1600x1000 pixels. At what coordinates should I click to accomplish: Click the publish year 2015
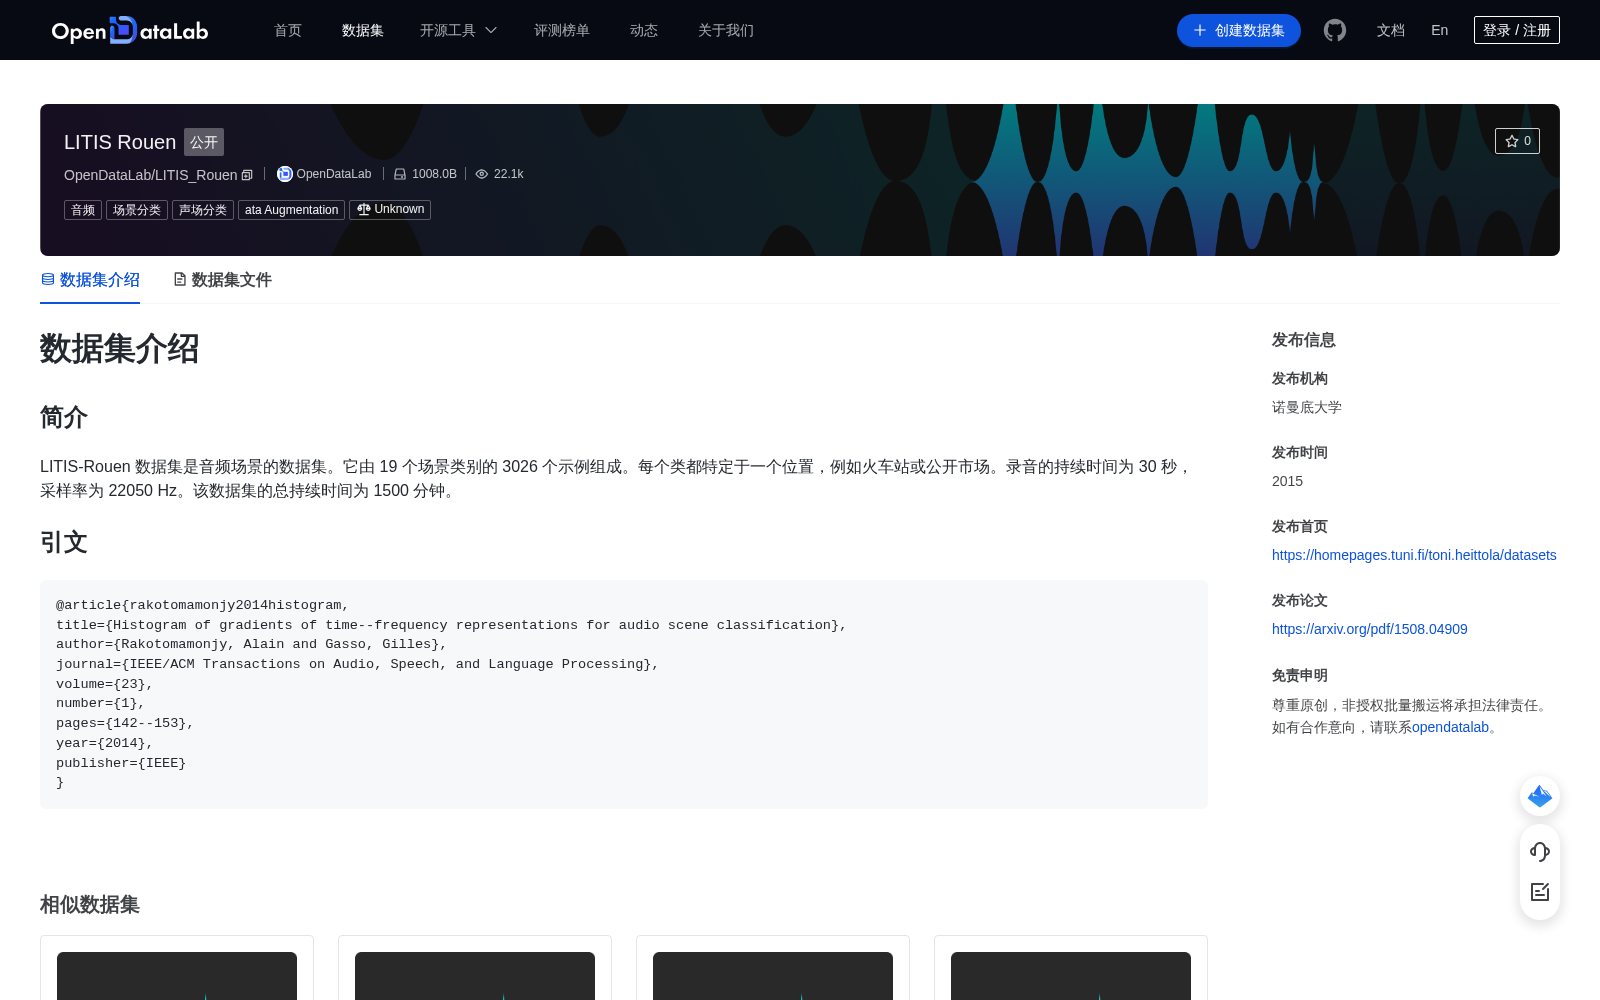click(1287, 481)
